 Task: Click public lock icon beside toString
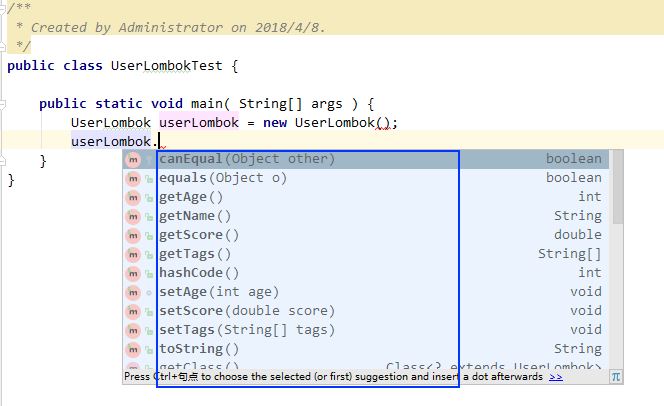tap(149, 350)
